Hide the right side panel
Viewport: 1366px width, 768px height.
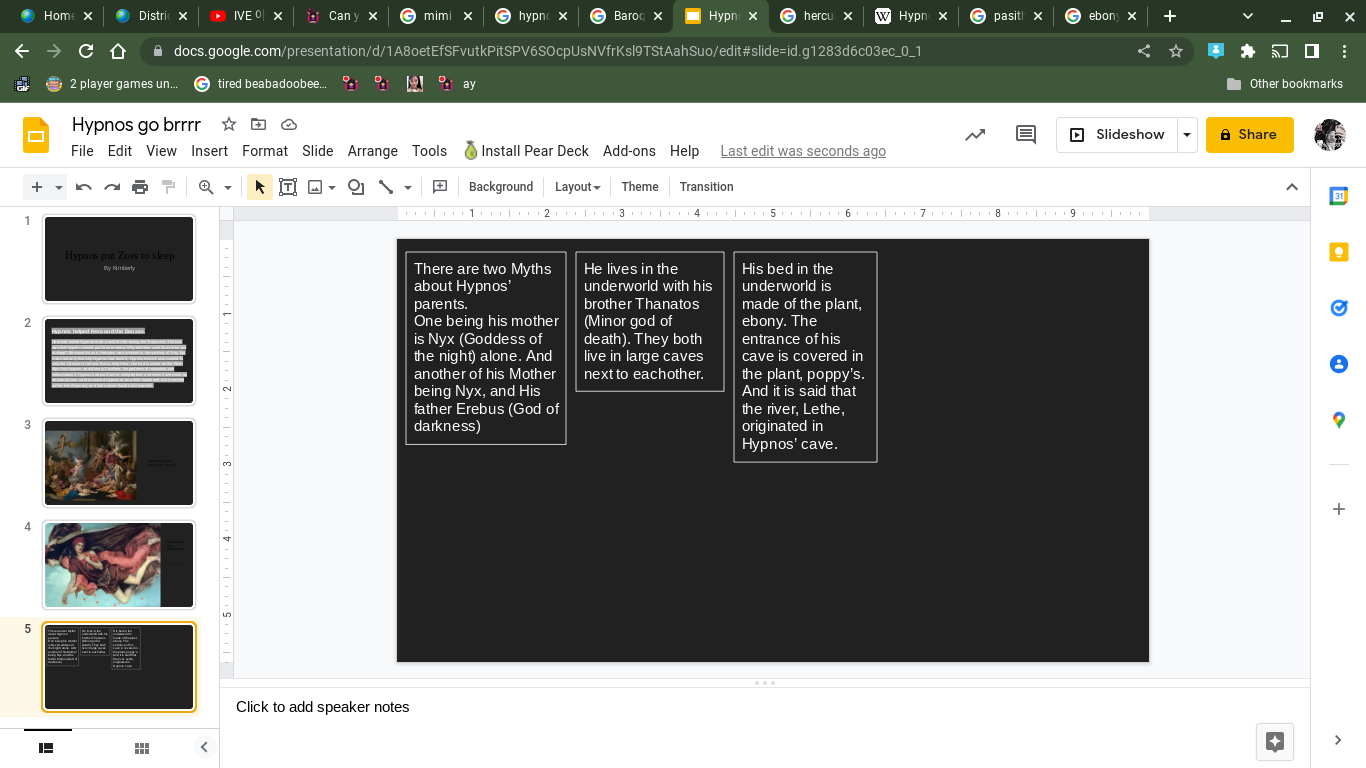click(1338, 740)
